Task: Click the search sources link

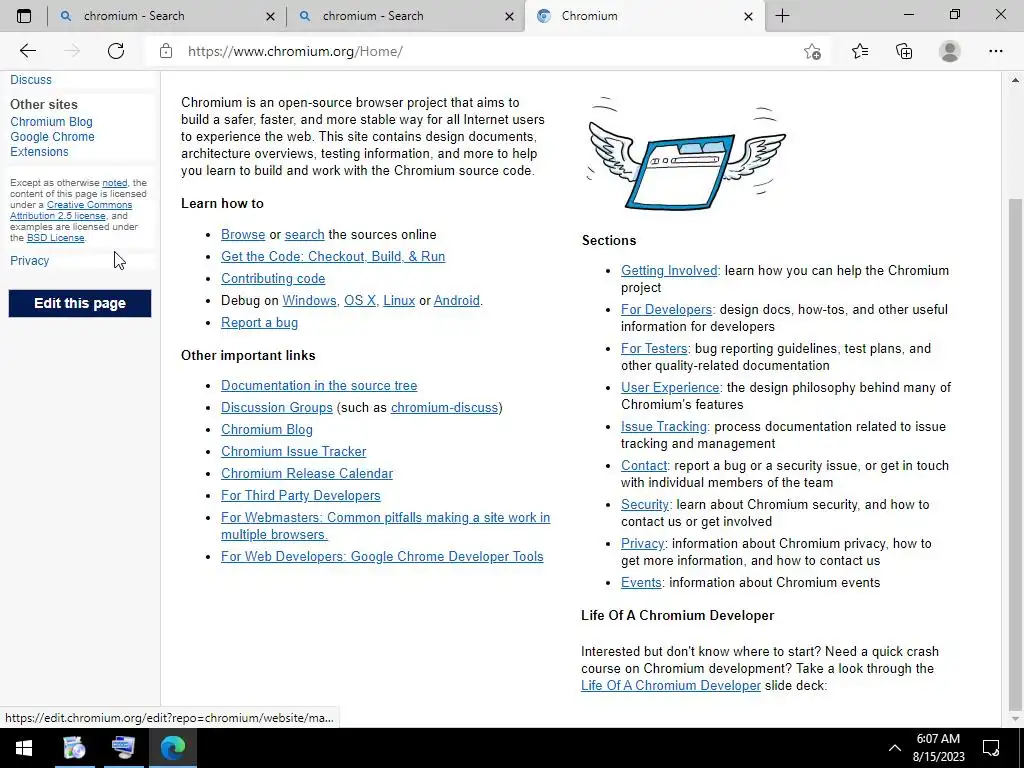Action: click(304, 234)
